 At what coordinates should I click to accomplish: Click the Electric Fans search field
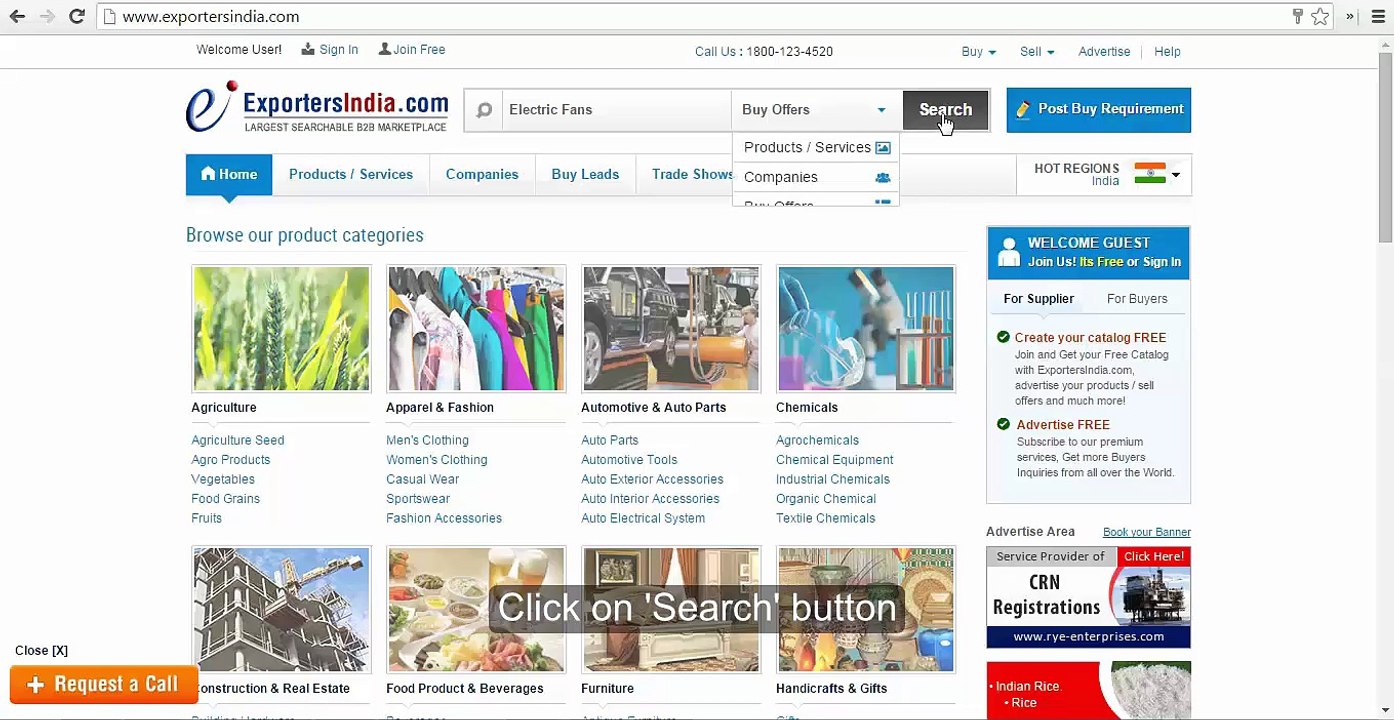[616, 110]
